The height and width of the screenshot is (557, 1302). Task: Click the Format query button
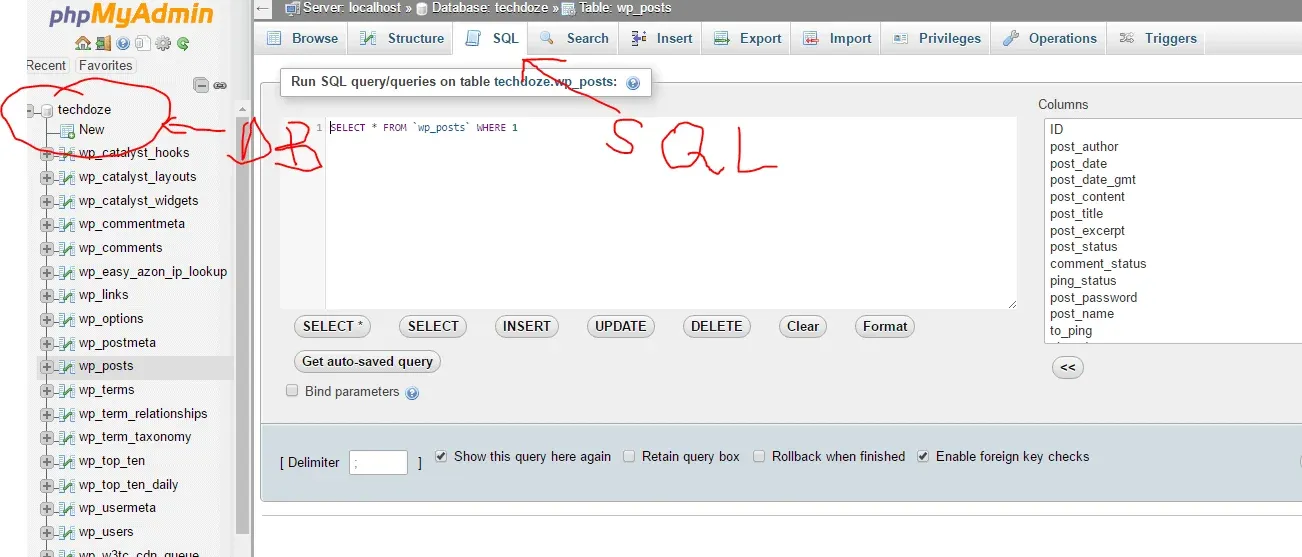[885, 326]
